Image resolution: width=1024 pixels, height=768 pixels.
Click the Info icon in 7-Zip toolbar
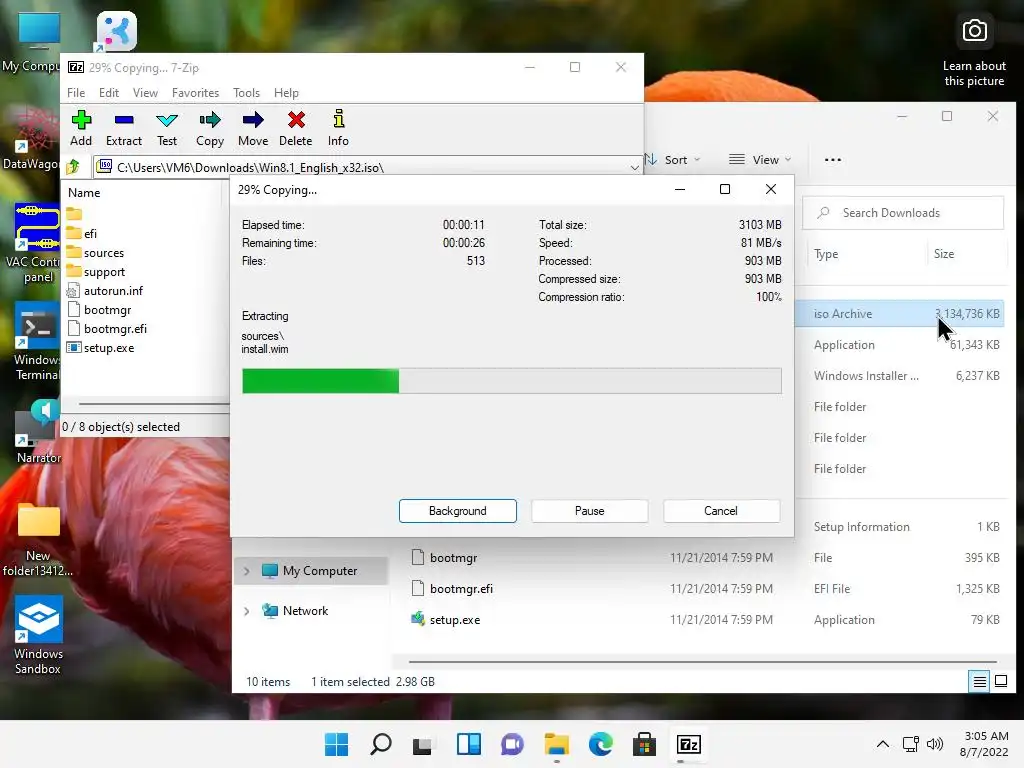[338, 119]
